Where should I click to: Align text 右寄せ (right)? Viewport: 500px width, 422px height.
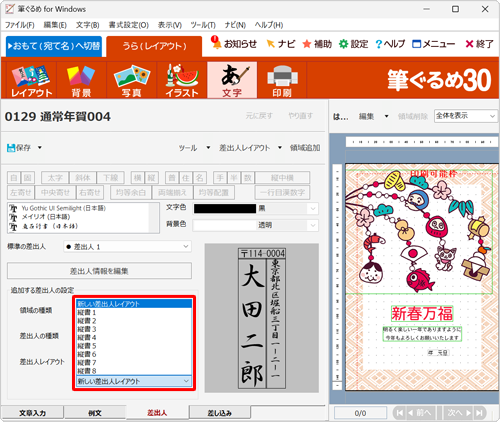tap(90, 192)
